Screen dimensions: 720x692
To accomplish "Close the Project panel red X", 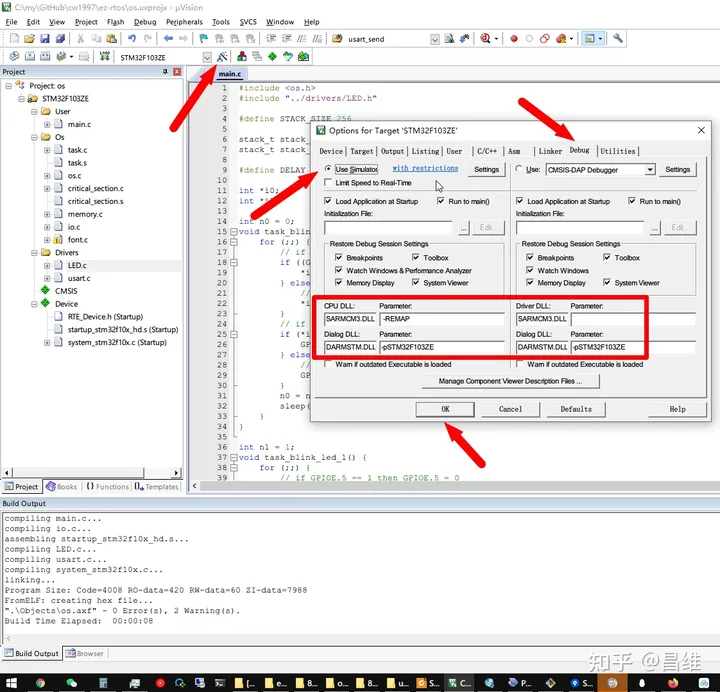I will pos(177,72).
